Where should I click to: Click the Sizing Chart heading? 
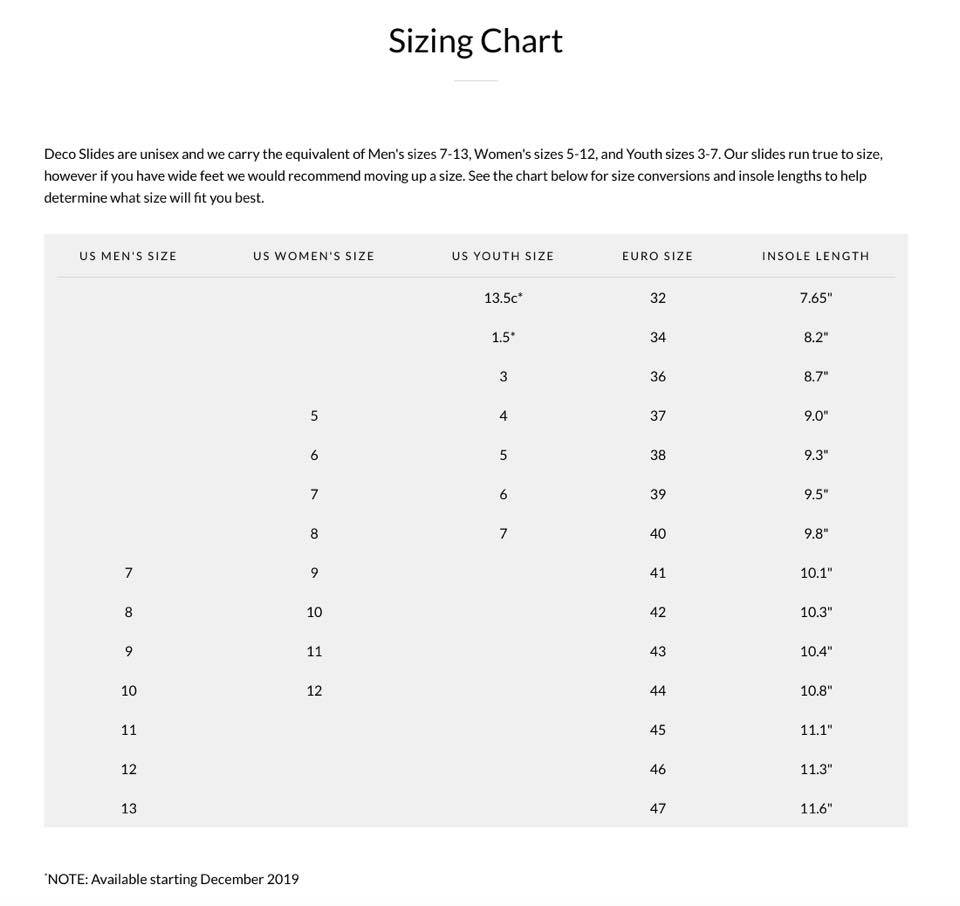(476, 42)
